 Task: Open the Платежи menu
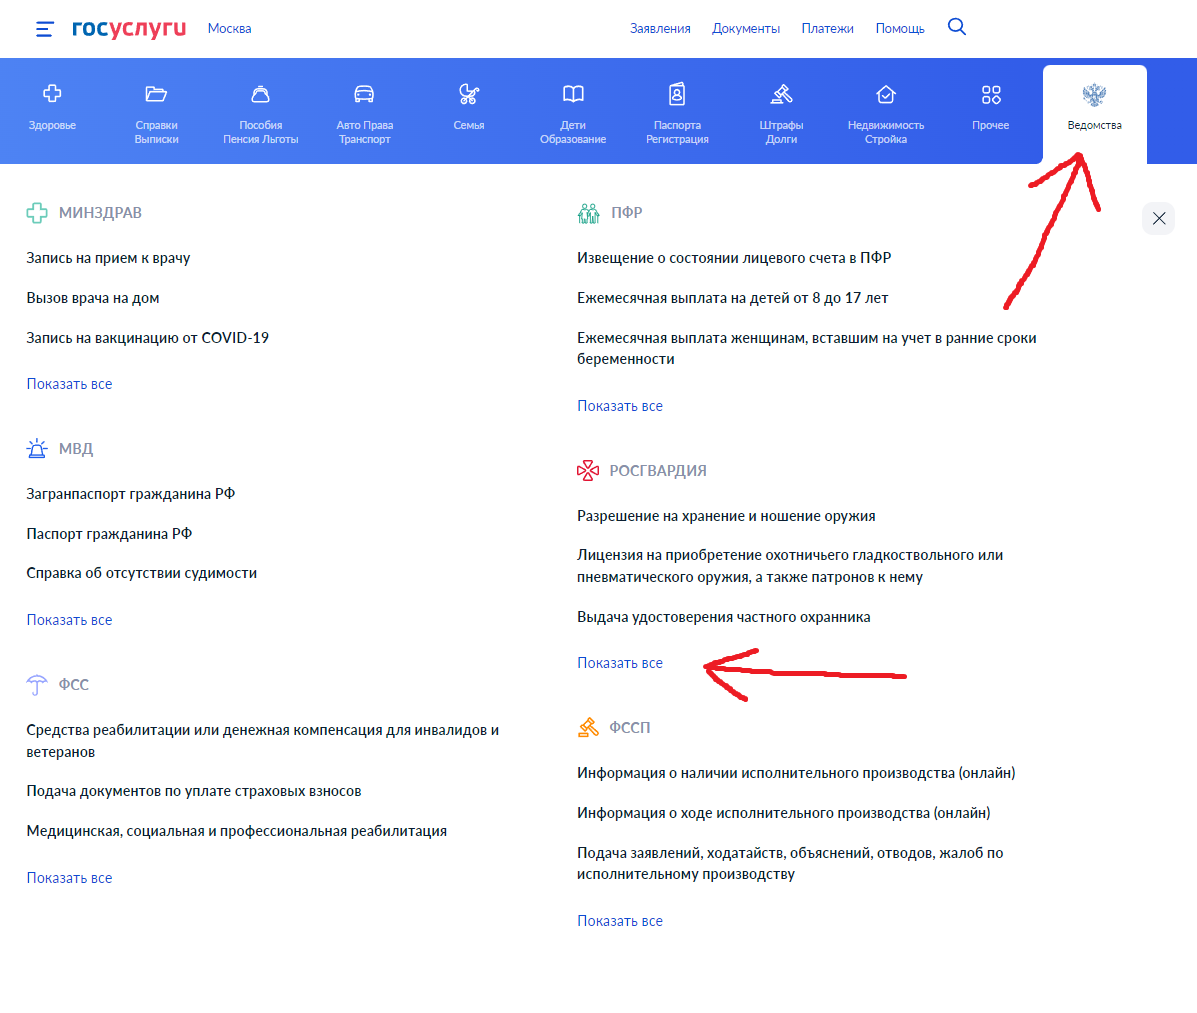[x=828, y=28]
